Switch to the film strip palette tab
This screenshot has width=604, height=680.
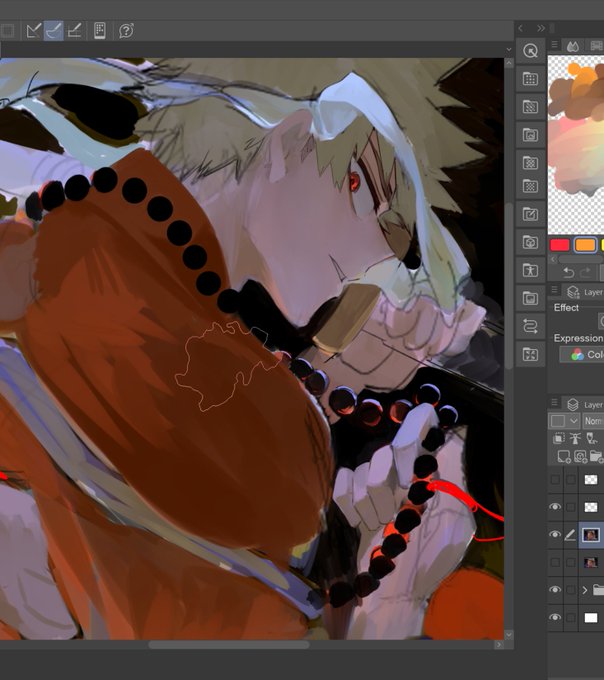point(597,46)
